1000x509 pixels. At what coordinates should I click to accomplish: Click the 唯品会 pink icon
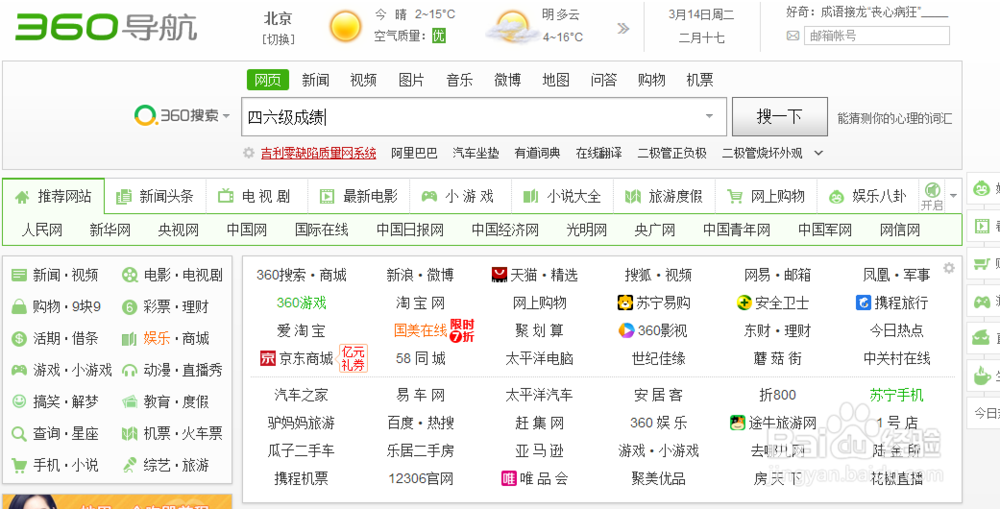(x=509, y=478)
